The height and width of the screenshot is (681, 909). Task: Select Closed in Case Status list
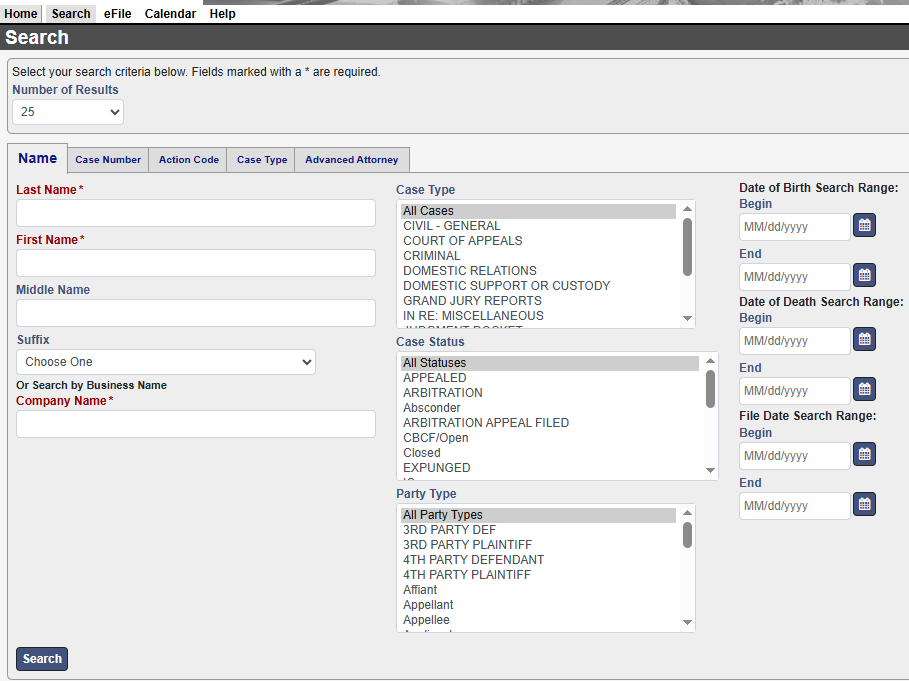421,453
